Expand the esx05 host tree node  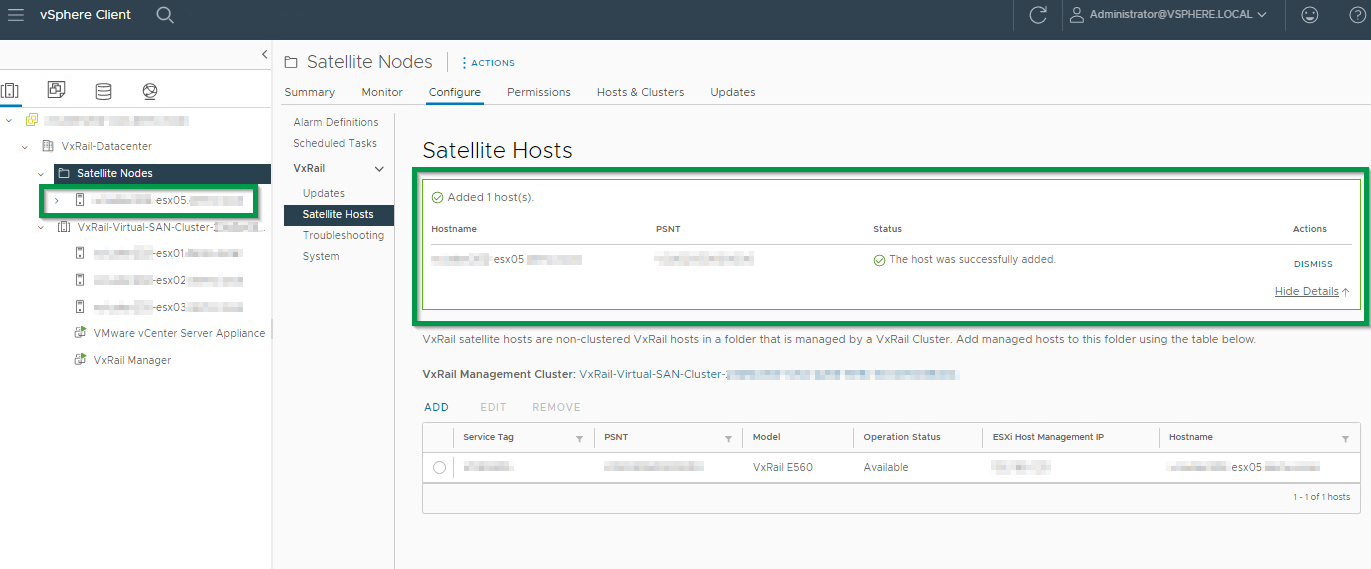point(56,200)
